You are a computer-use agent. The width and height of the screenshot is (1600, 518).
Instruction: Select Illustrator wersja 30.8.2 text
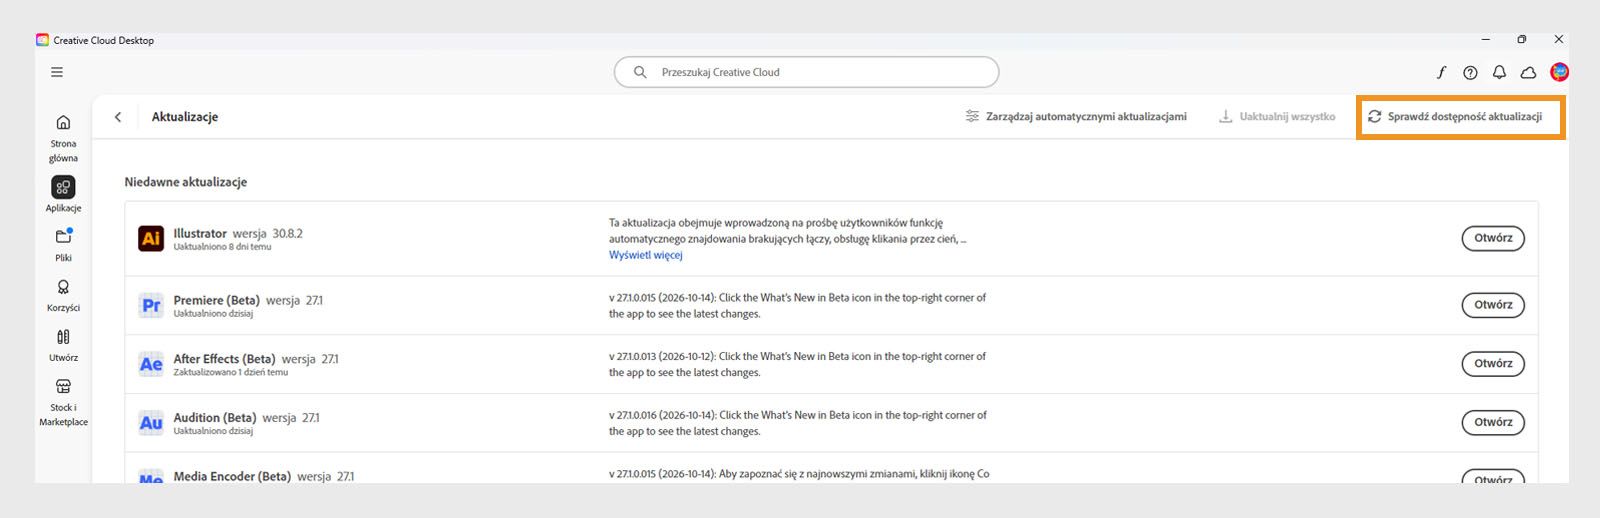238,233
